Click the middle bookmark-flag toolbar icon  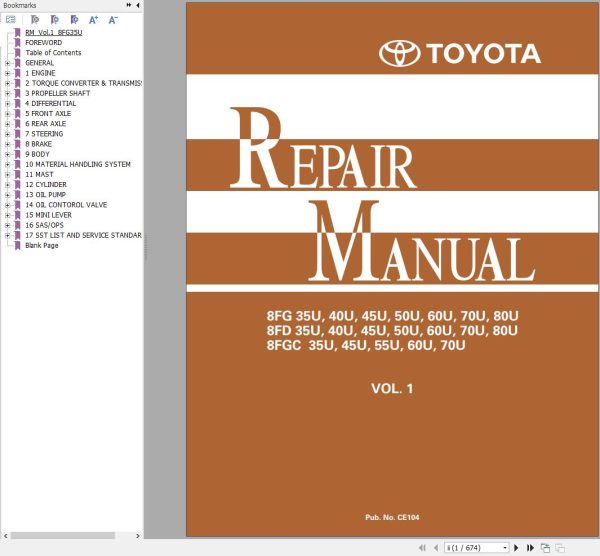tap(54, 20)
